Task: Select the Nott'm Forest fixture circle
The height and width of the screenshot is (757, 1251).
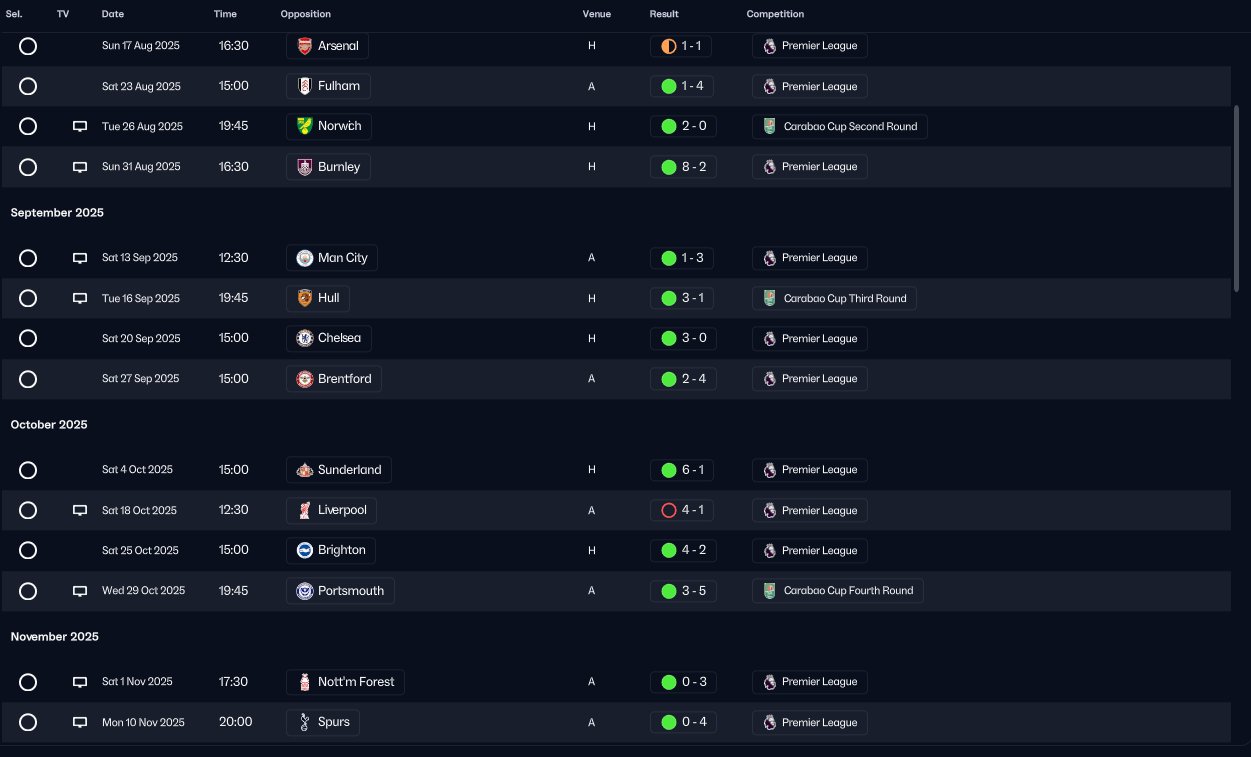Action: (28, 682)
